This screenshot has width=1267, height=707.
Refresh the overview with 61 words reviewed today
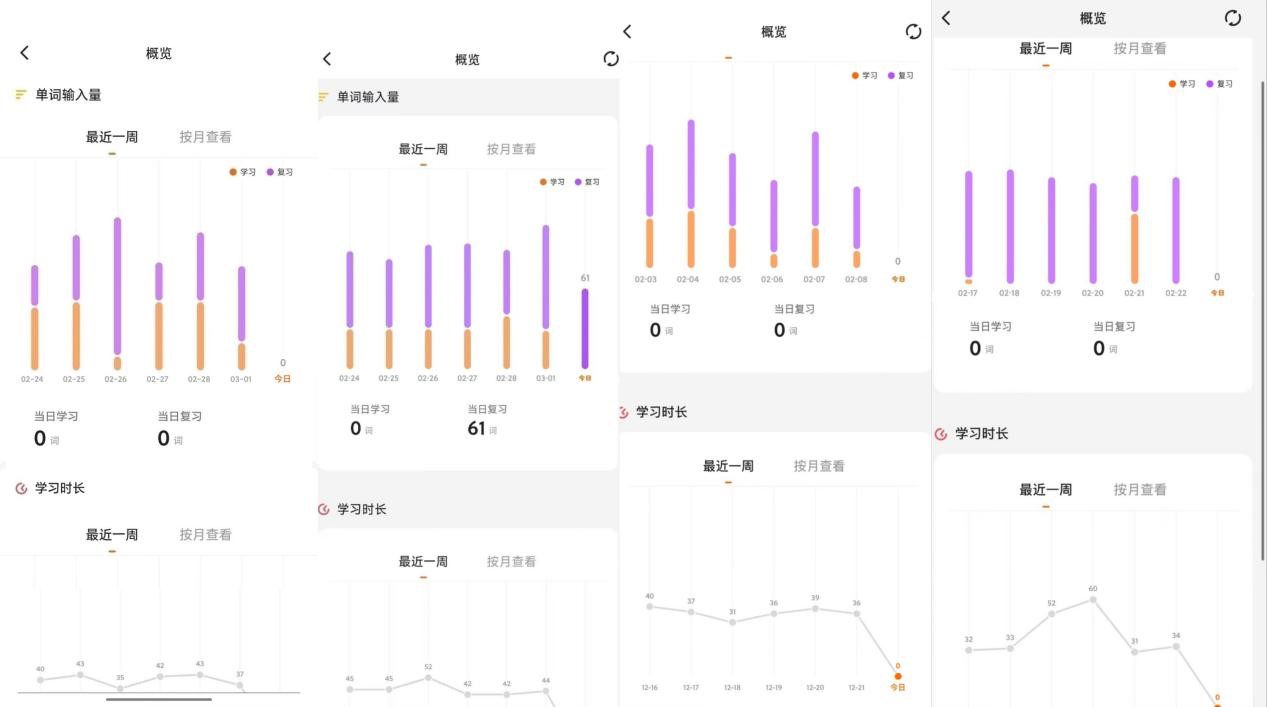pos(611,59)
